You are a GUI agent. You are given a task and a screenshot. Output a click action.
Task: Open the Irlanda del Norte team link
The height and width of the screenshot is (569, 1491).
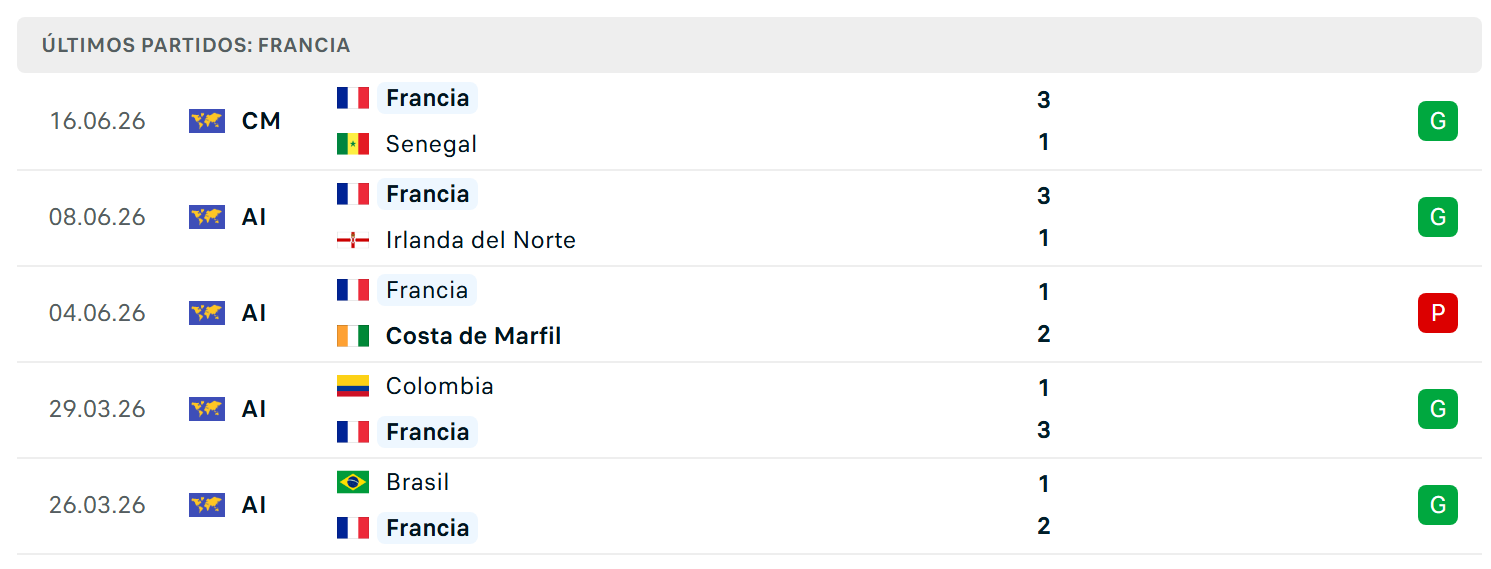coord(481,240)
